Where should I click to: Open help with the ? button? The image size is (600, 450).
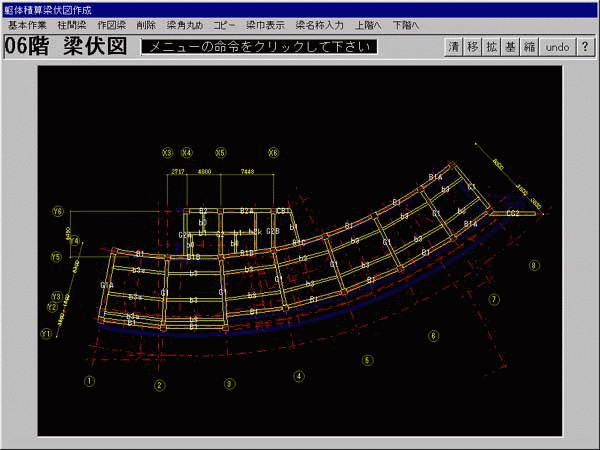[587, 47]
